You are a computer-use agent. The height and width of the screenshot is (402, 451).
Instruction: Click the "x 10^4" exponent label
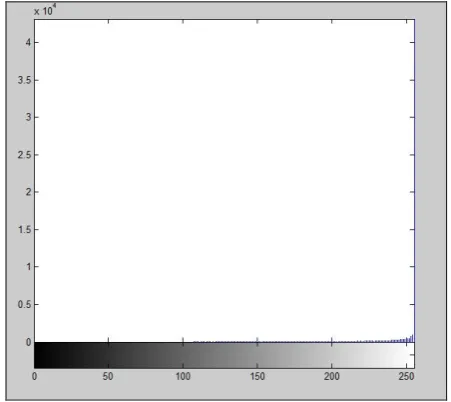pos(45,10)
